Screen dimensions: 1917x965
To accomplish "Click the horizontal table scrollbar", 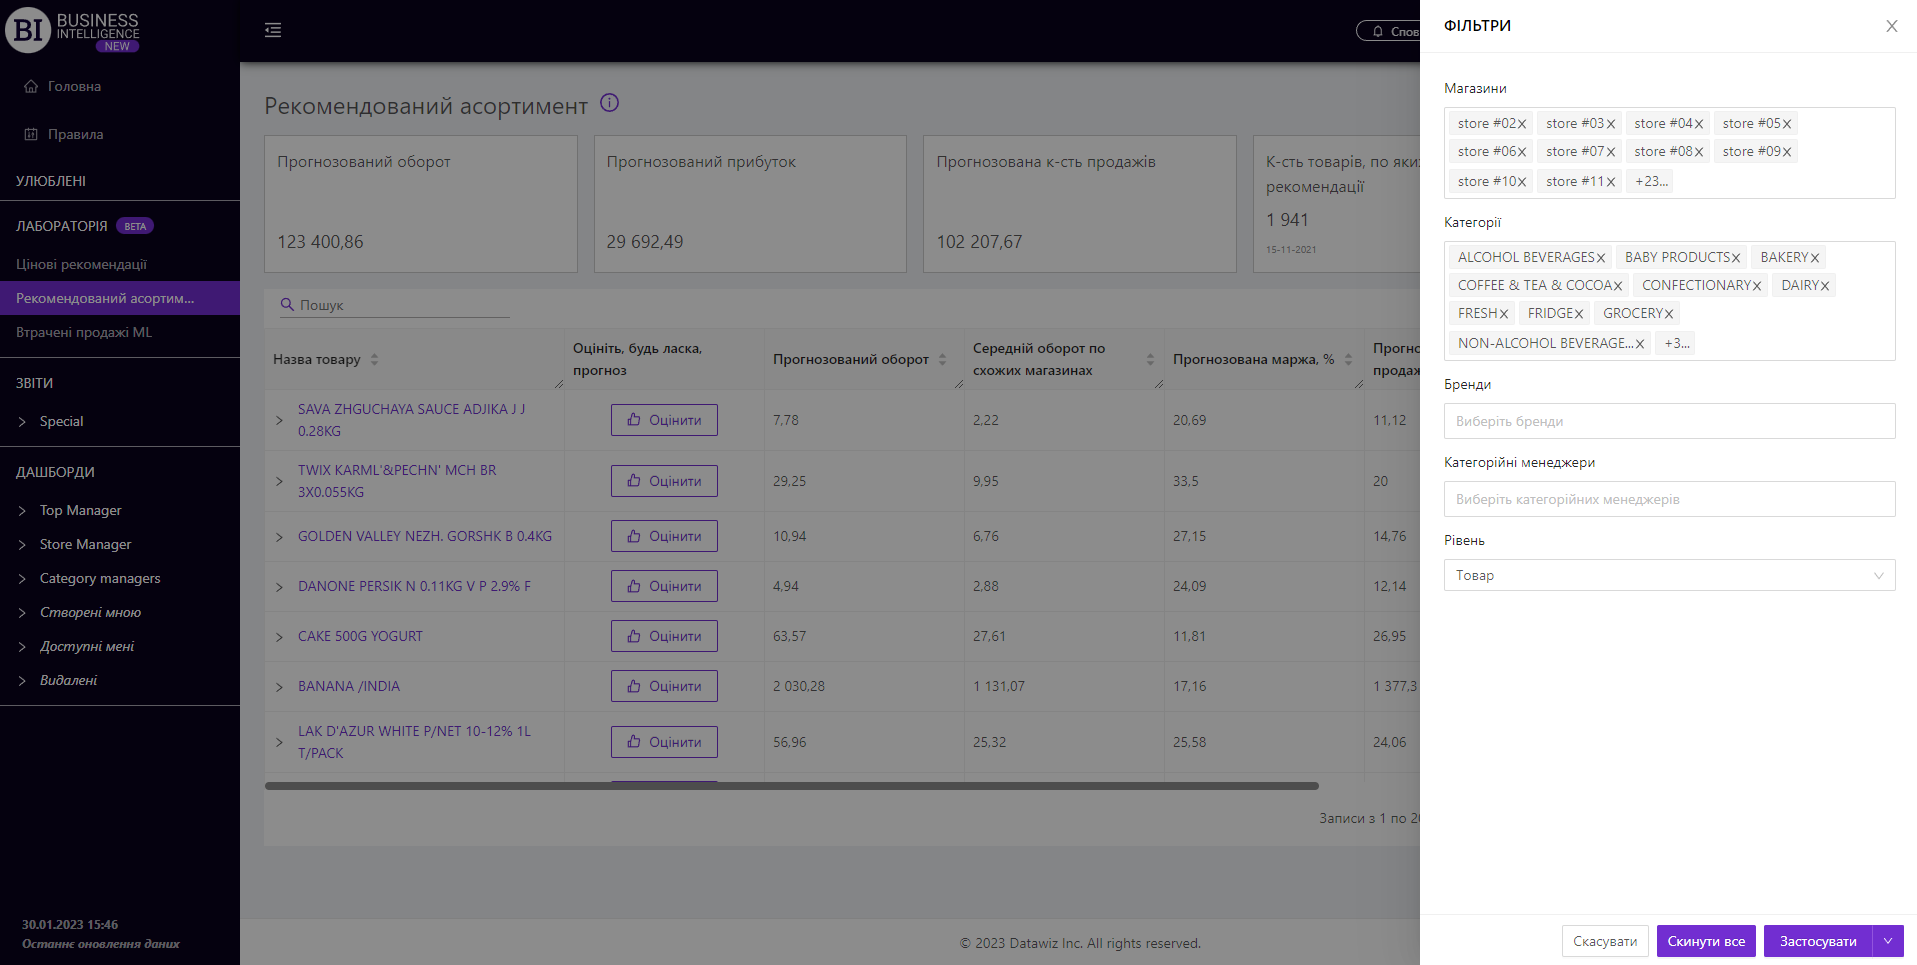I will (x=791, y=786).
